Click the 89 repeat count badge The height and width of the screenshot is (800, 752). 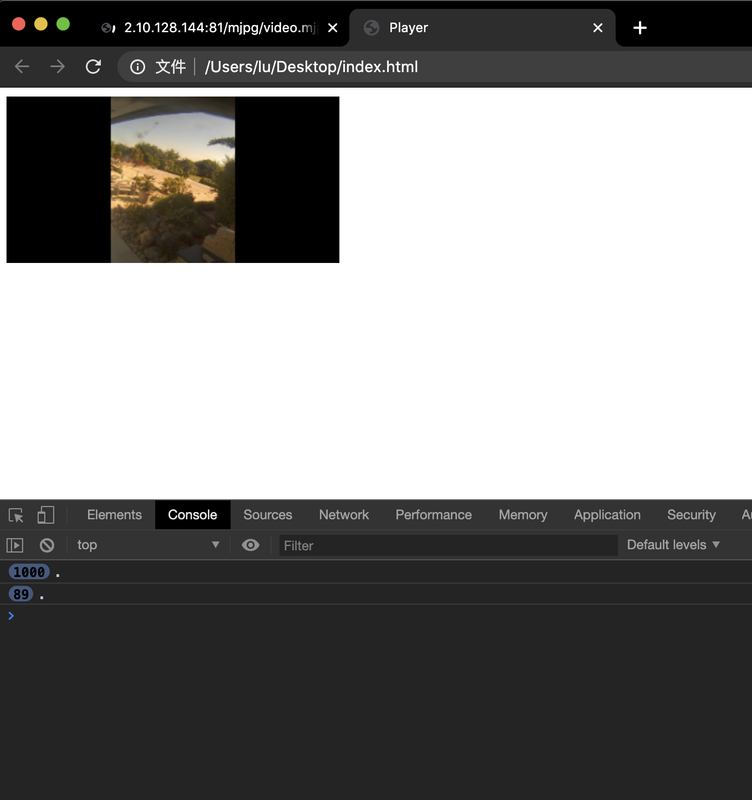[21, 594]
